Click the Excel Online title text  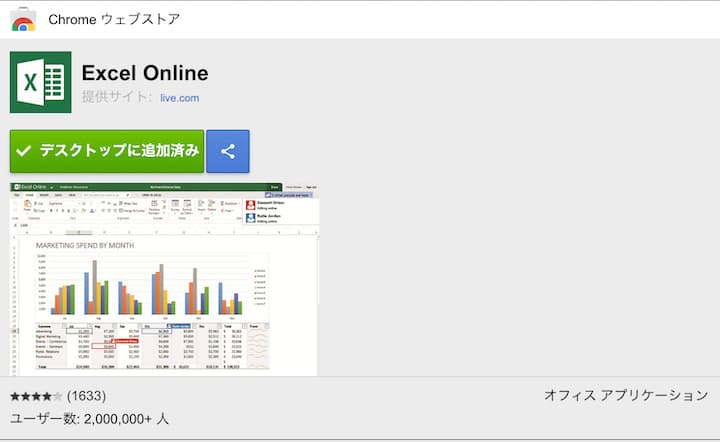145,73
